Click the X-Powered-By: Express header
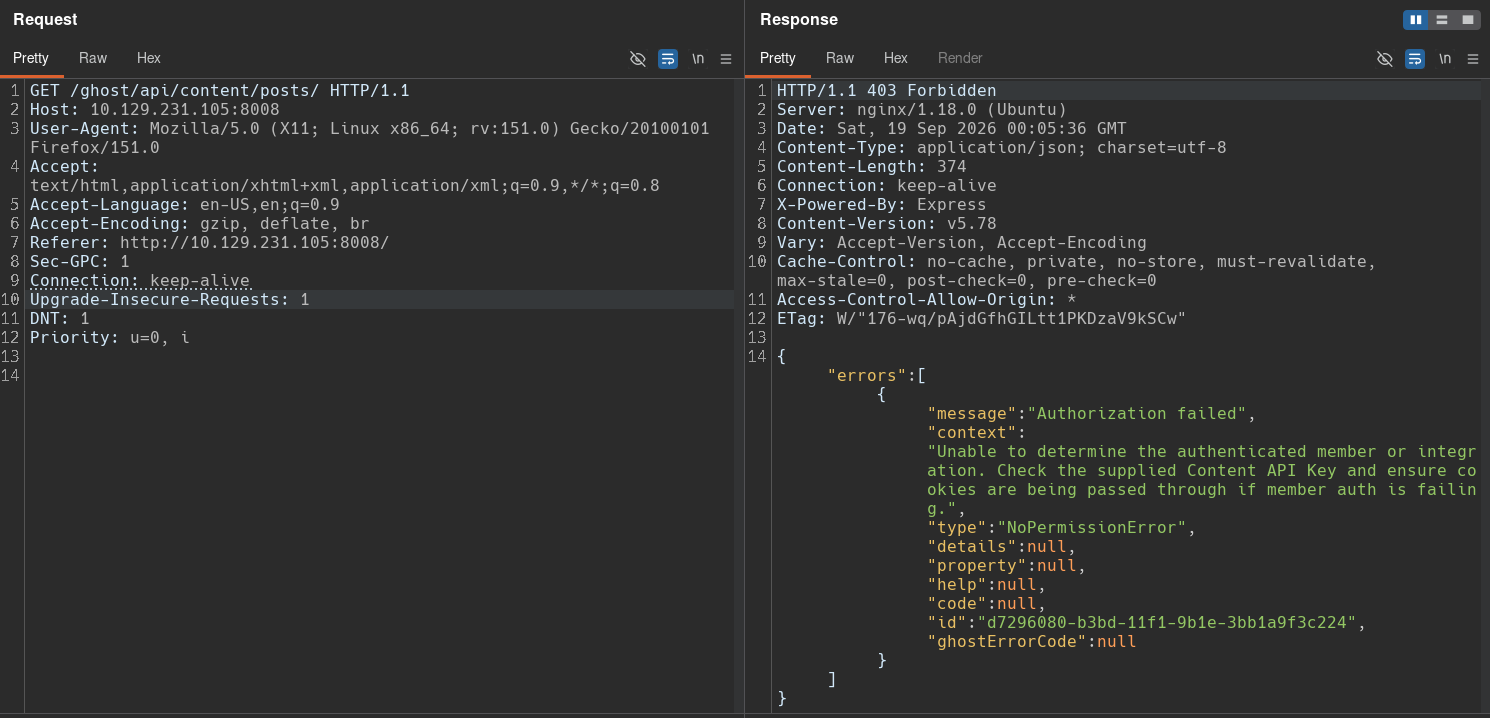The width and height of the screenshot is (1490, 718). [882, 204]
